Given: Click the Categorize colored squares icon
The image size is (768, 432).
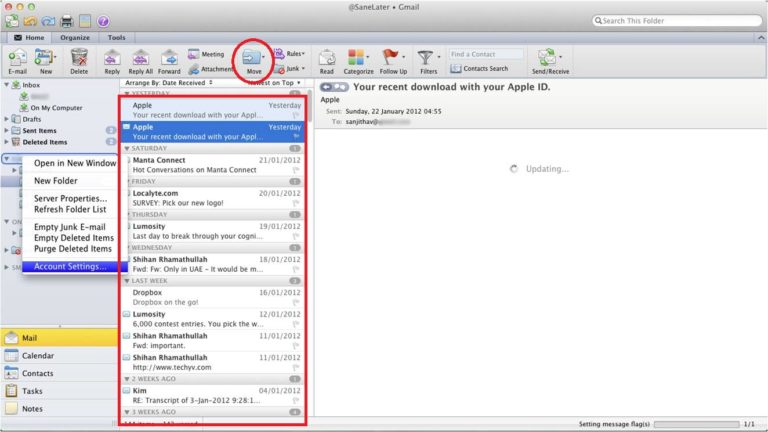Looking at the screenshot, I should point(356,58).
